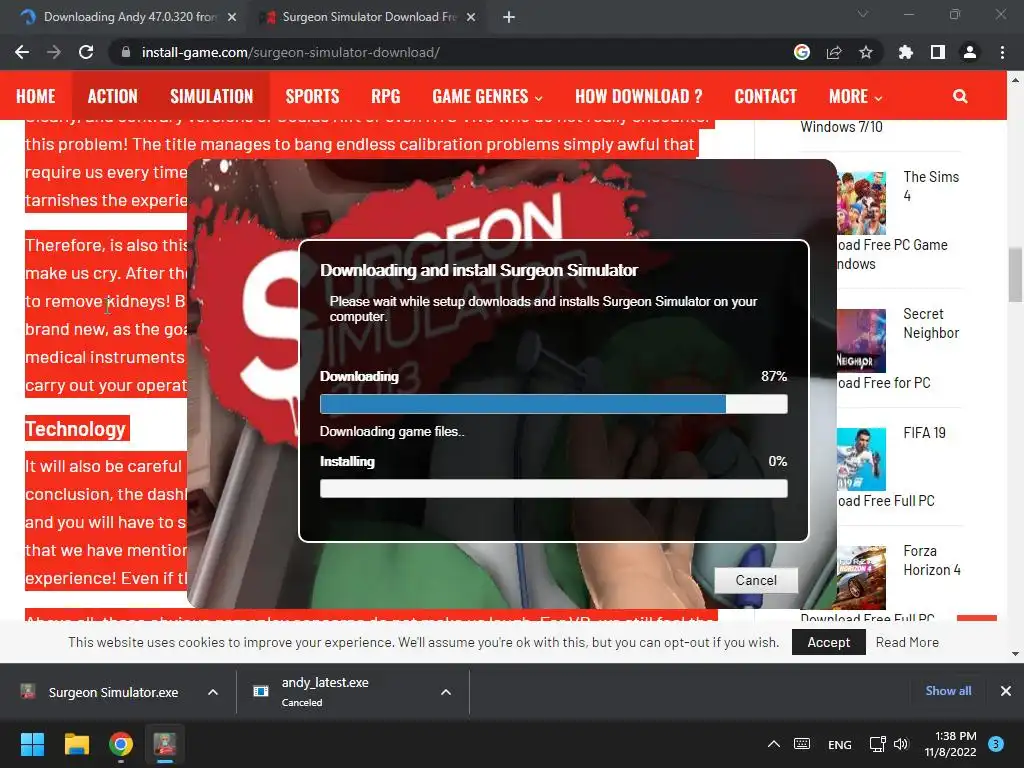
Task: Open the Secret Neighbor thumbnail
Action: 861,340
